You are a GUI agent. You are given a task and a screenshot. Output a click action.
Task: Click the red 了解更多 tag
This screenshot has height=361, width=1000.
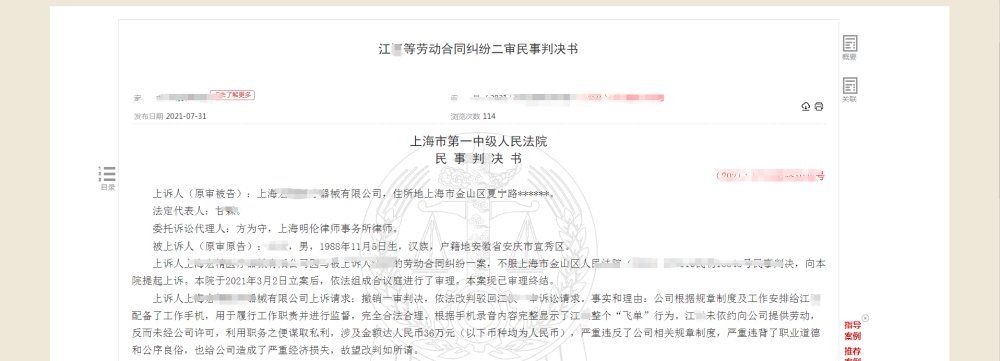pyautogui.click(x=232, y=95)
